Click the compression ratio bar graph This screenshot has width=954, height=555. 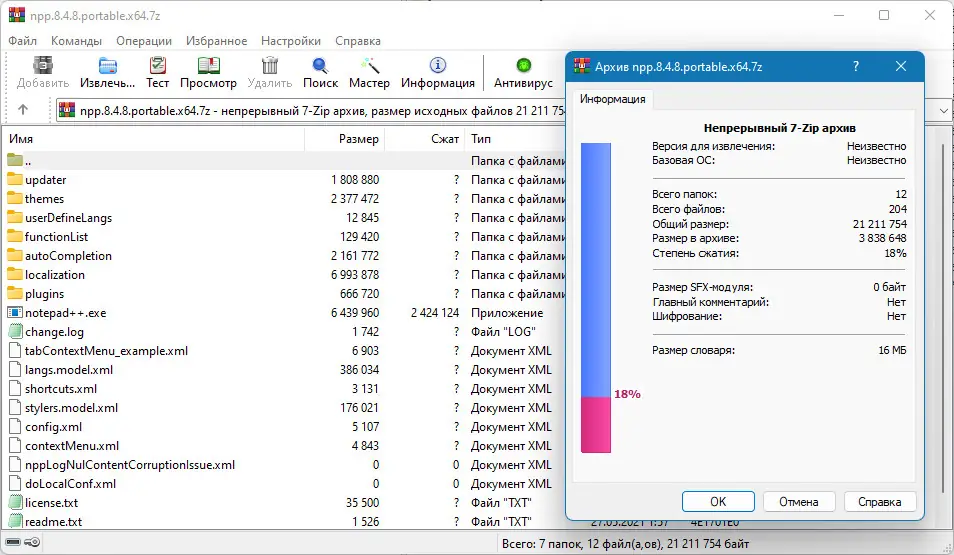click(x=596, y=298)
